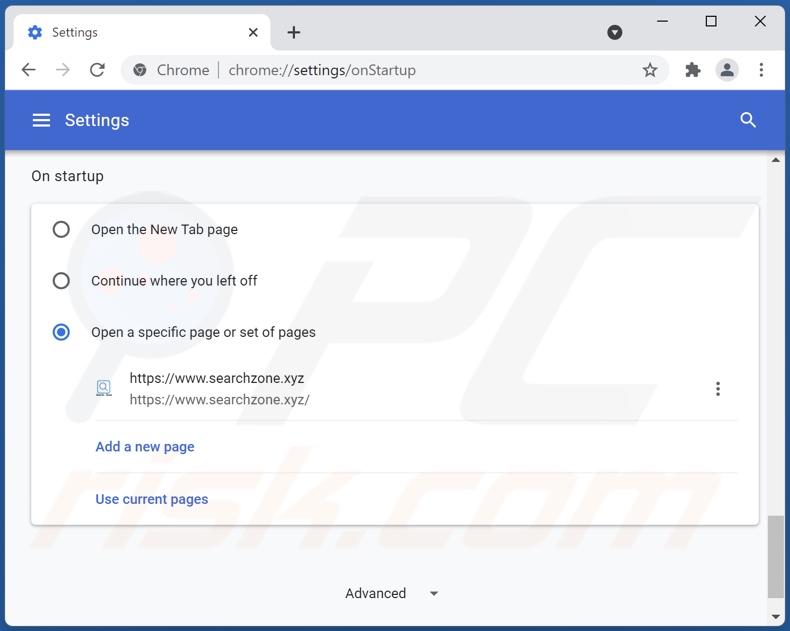Reload the current page
This screenshot has height=631, width=790.
[x=97, y=70]
